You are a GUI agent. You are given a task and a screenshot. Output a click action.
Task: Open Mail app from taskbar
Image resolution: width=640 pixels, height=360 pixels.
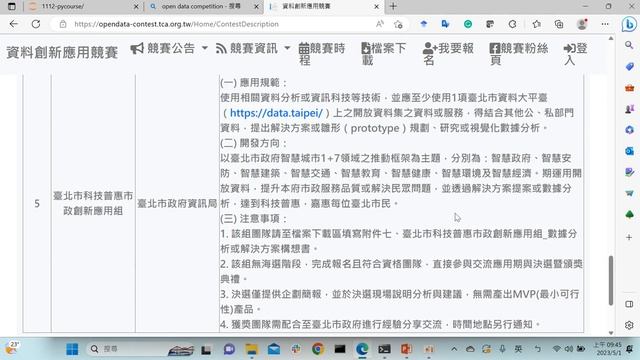click(x=274, y=349)
